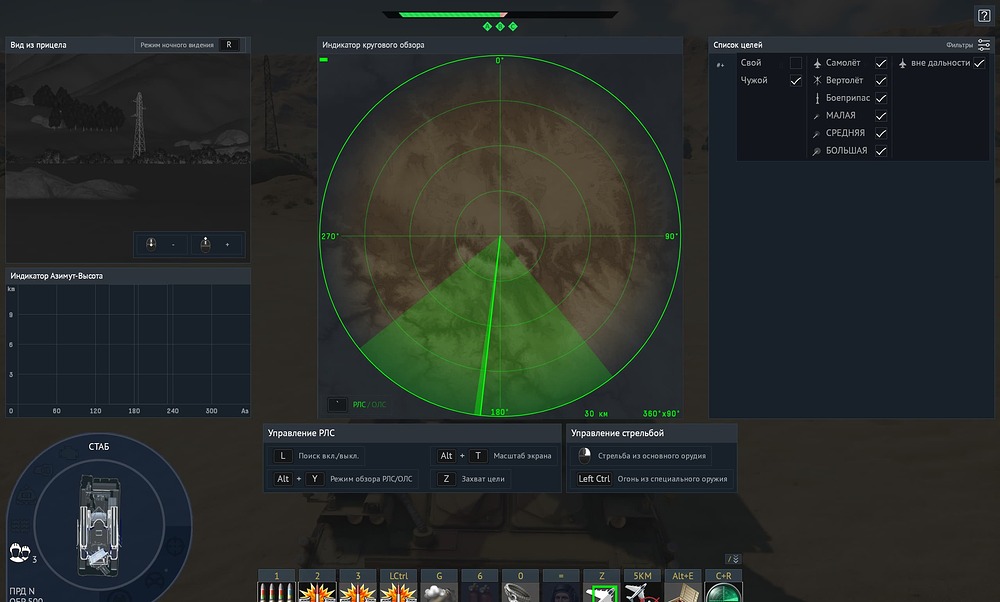Open the help question mark icon

(984, 16)
